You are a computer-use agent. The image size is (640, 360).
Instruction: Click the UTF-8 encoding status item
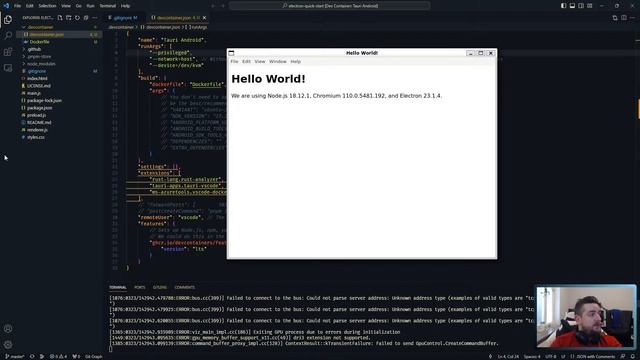551,357
